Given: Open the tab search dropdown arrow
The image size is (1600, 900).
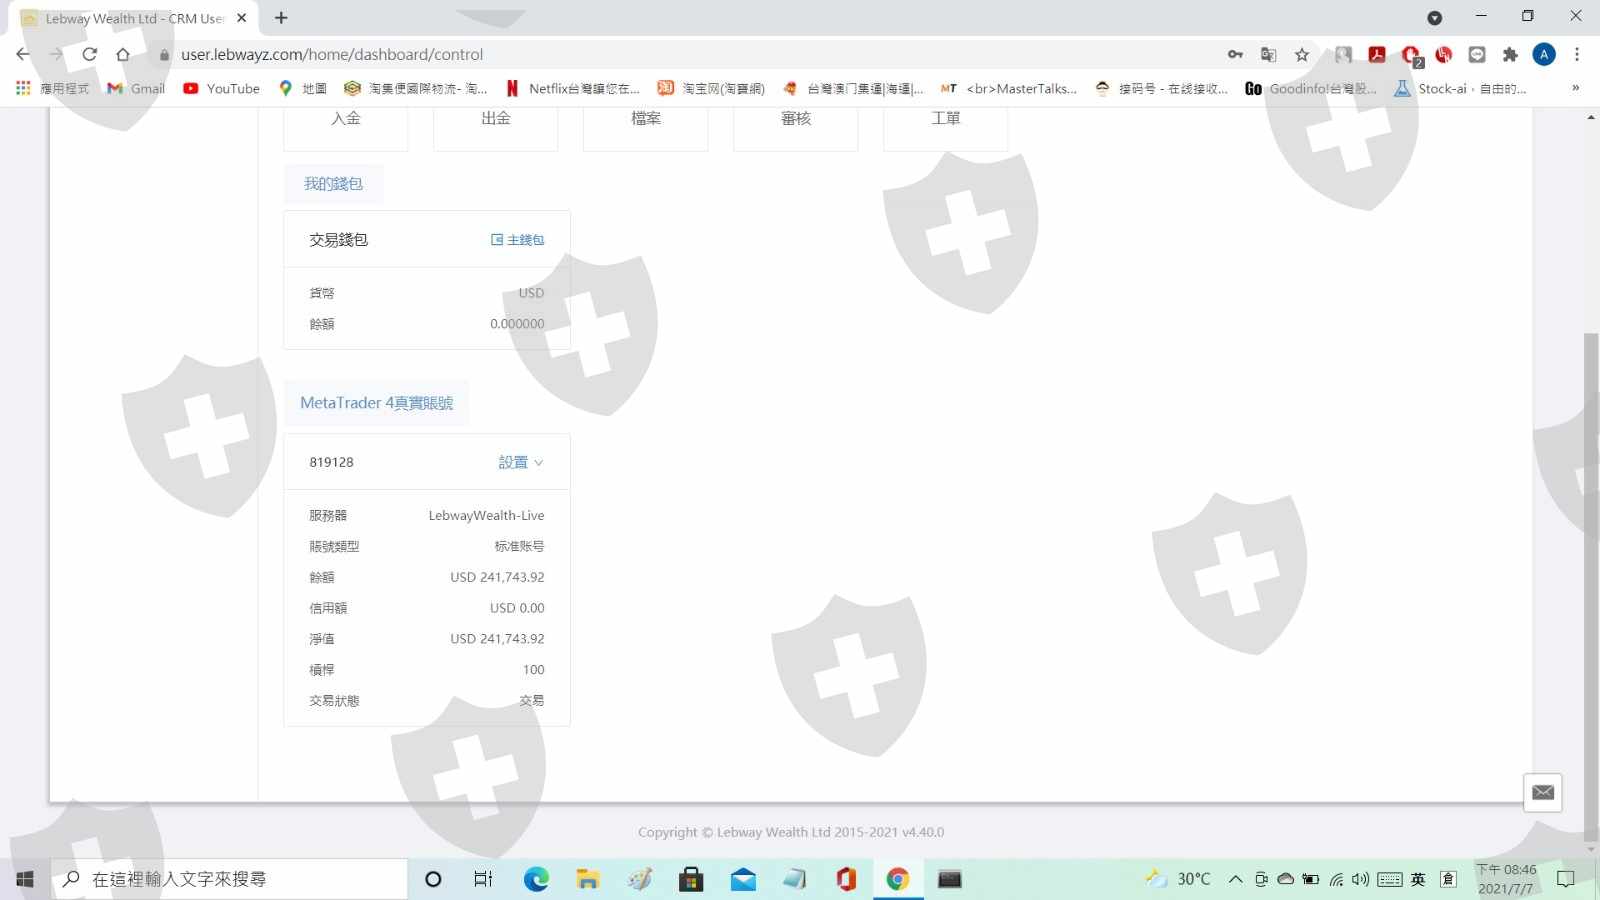Looking at the screenshot, I should click(1435, 18).
